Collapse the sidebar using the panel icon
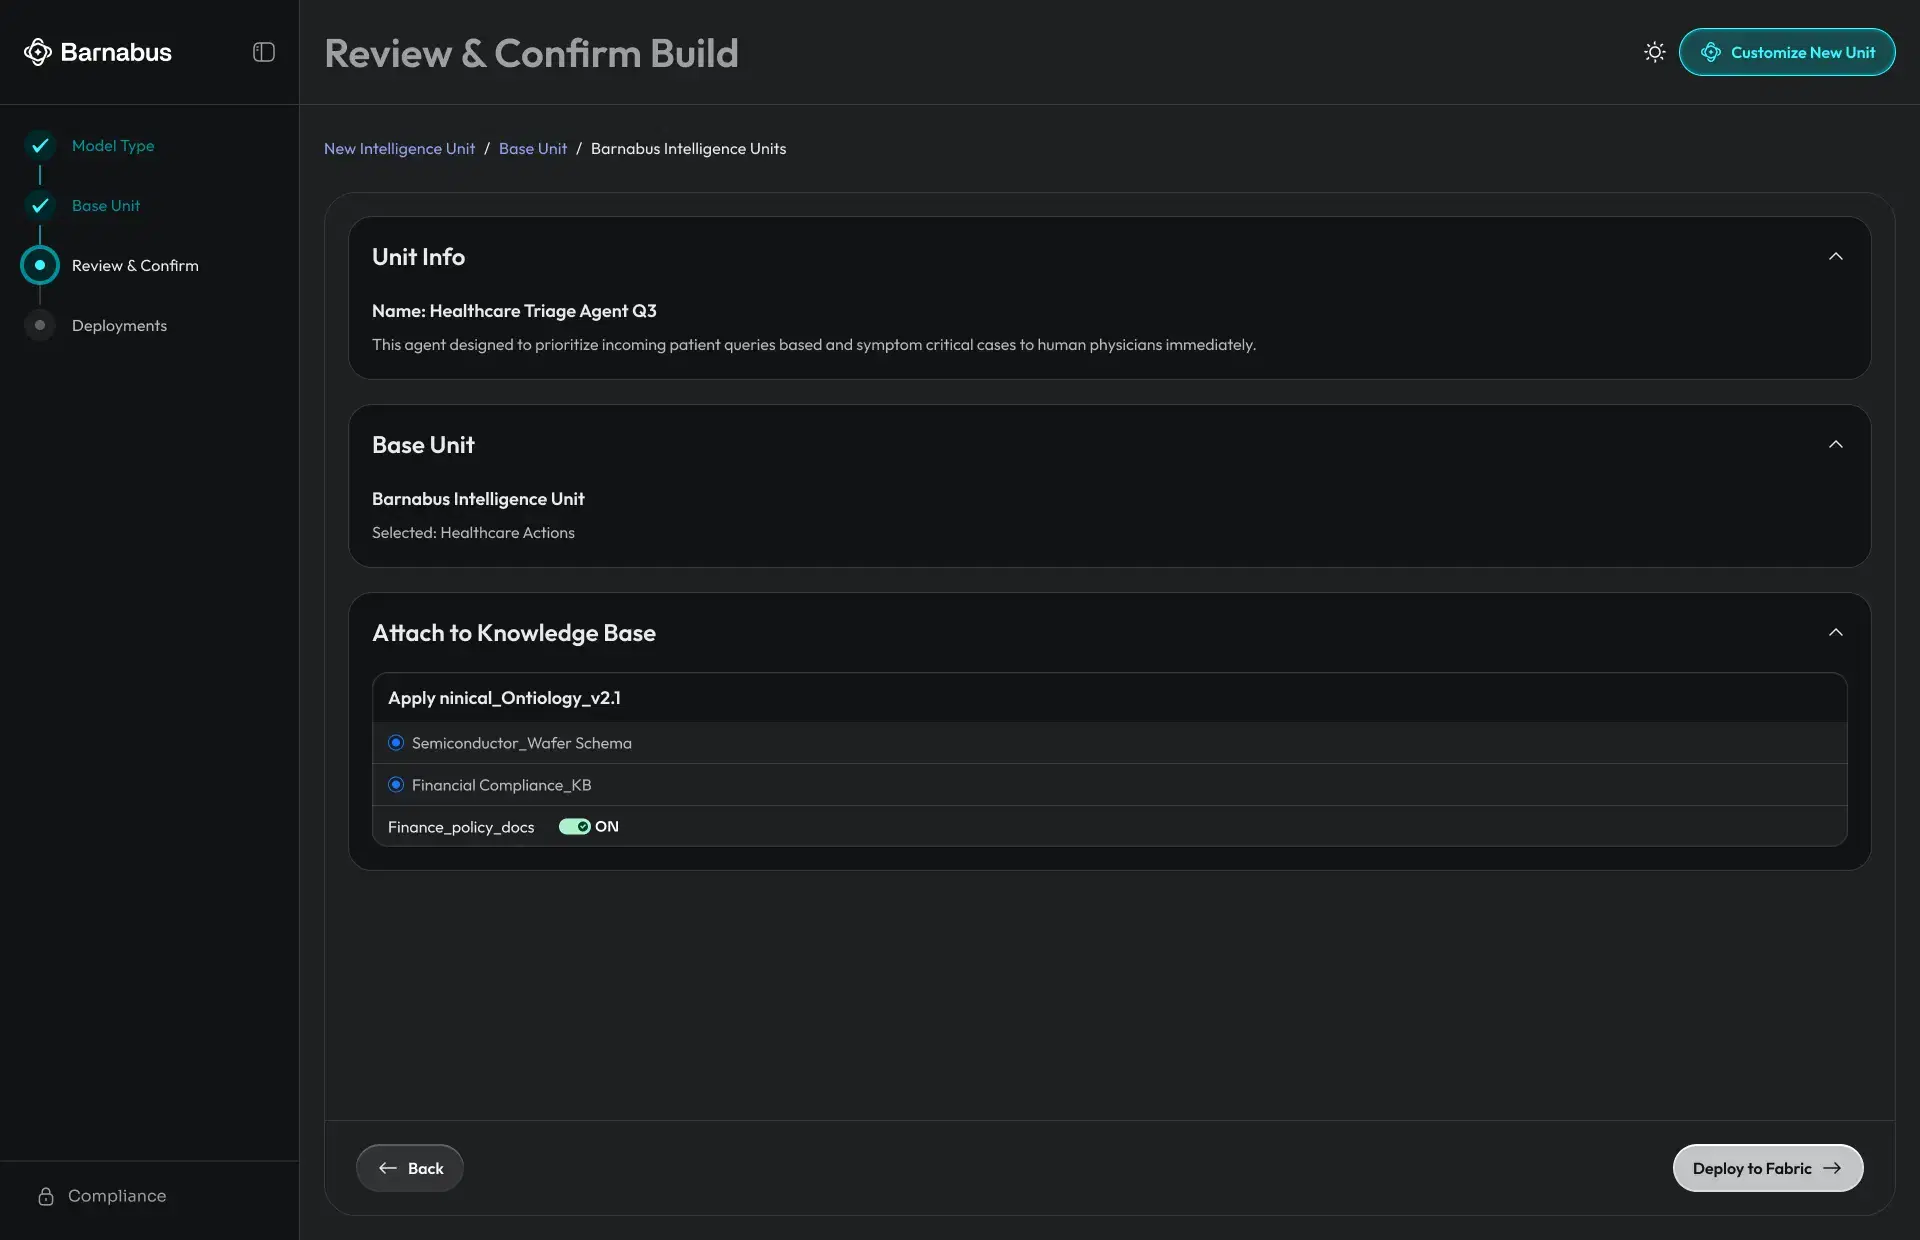The height and width of the screenshot is (1240, 1920). (263, 52)
